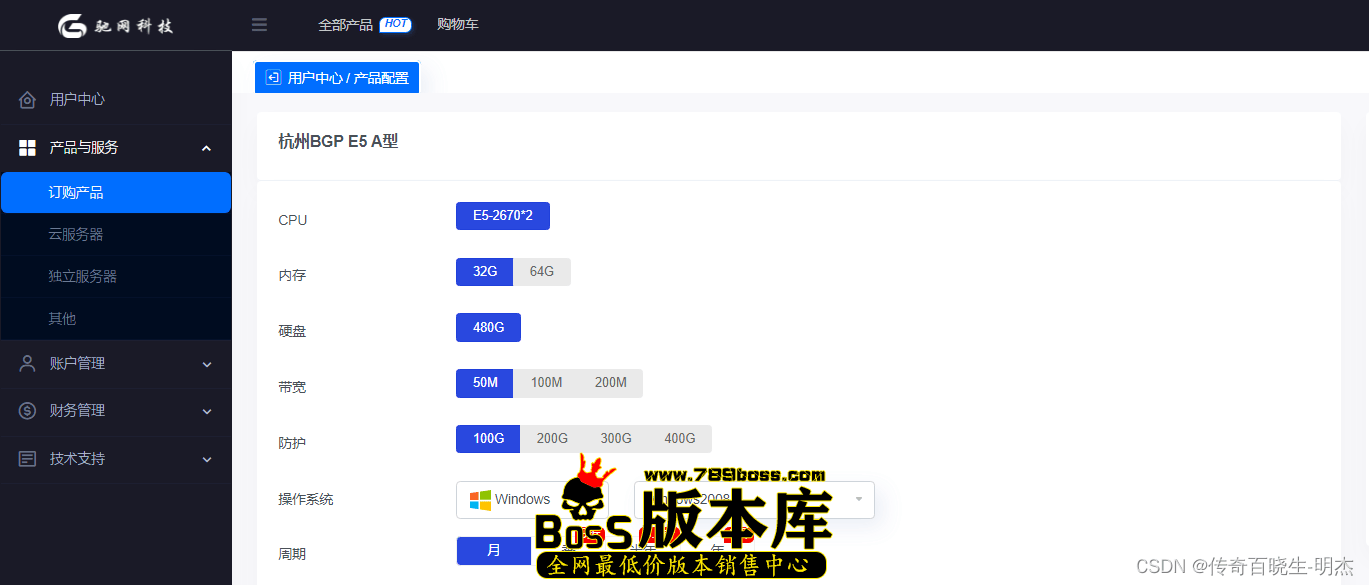The width and height of the screenshot is (1369, 585).
Task: Click the 技术支持 document icon
Action: click(x=27, y=459)
